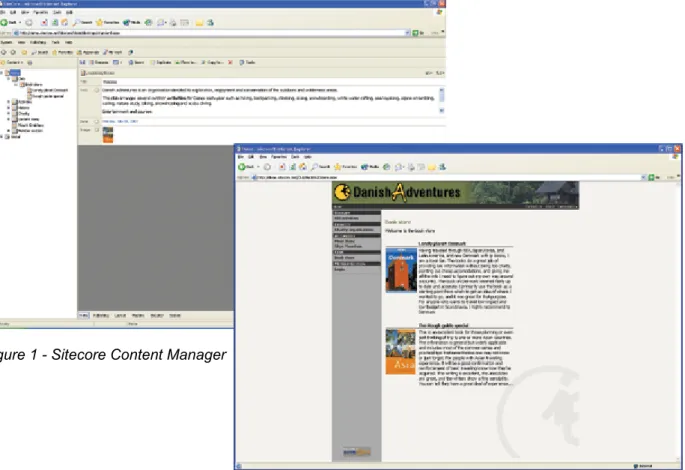The height and width of the screenshot is (470, 685).
Task: Click Sitecore Search toolbar button
Action: tap(40, 52)
